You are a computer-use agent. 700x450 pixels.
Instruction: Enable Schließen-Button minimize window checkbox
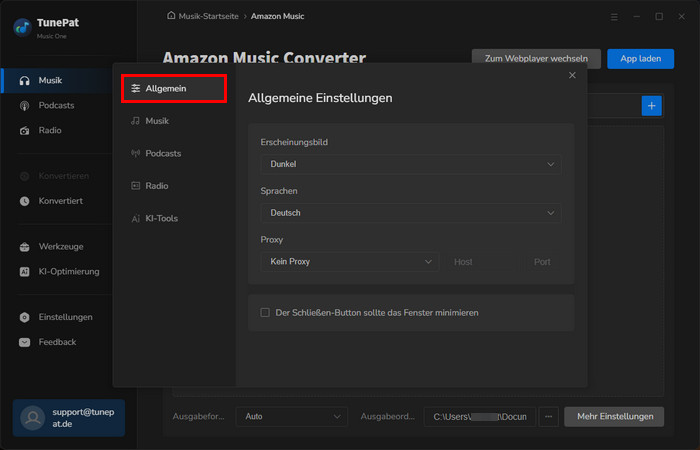pos(265,312)
